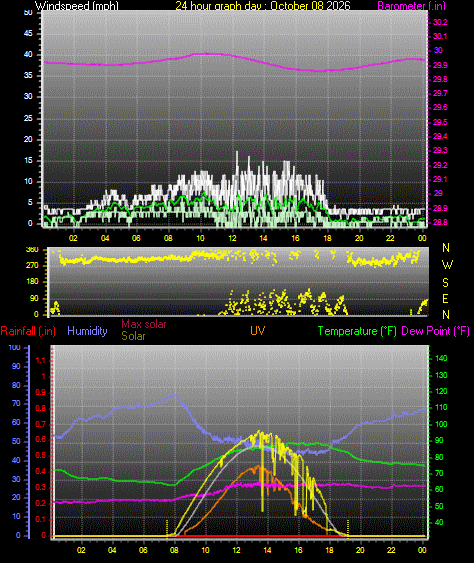Click the 140 temperature scale value

point(441,358)
